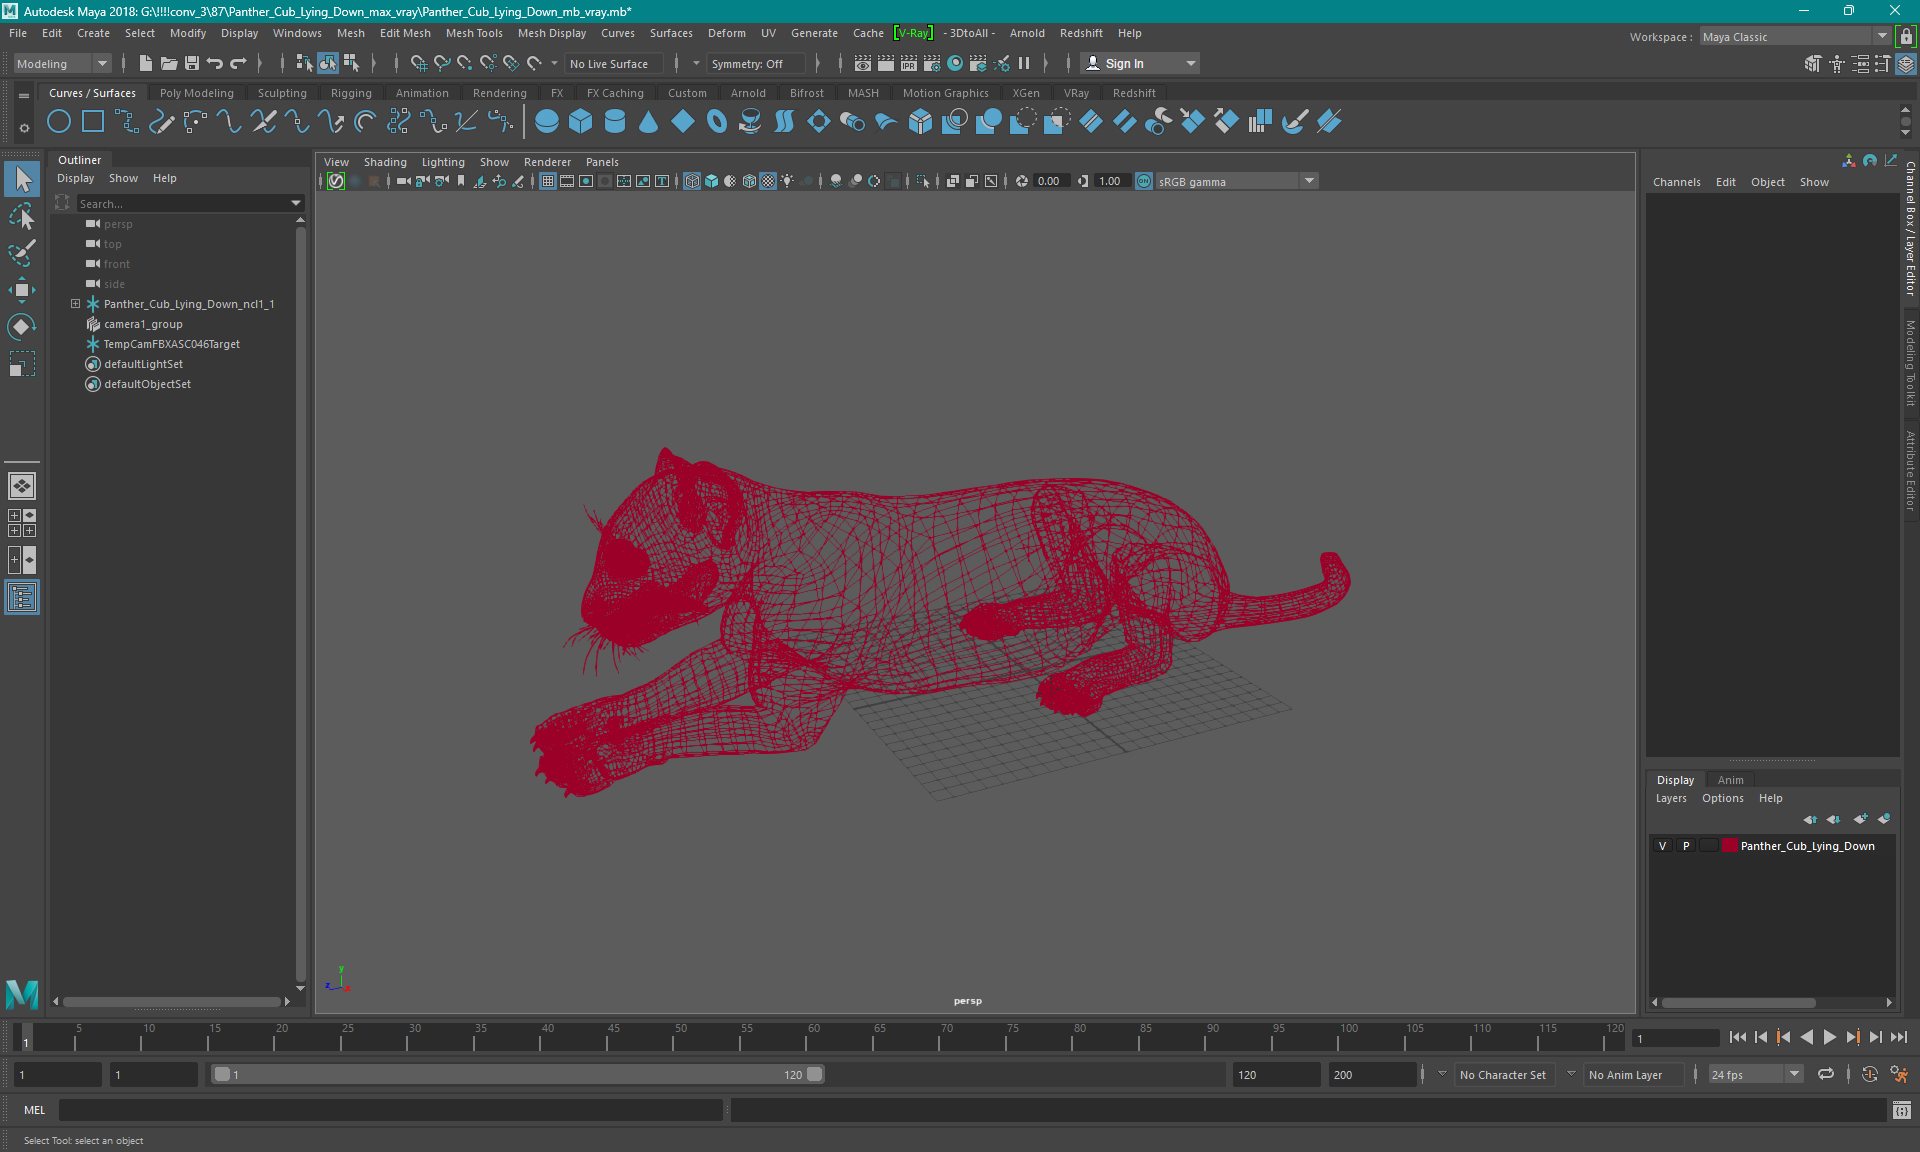Open the script editor button
This screenshot has height=1152, width=1920.
pyautogui.click(x=1902, y=1110)
